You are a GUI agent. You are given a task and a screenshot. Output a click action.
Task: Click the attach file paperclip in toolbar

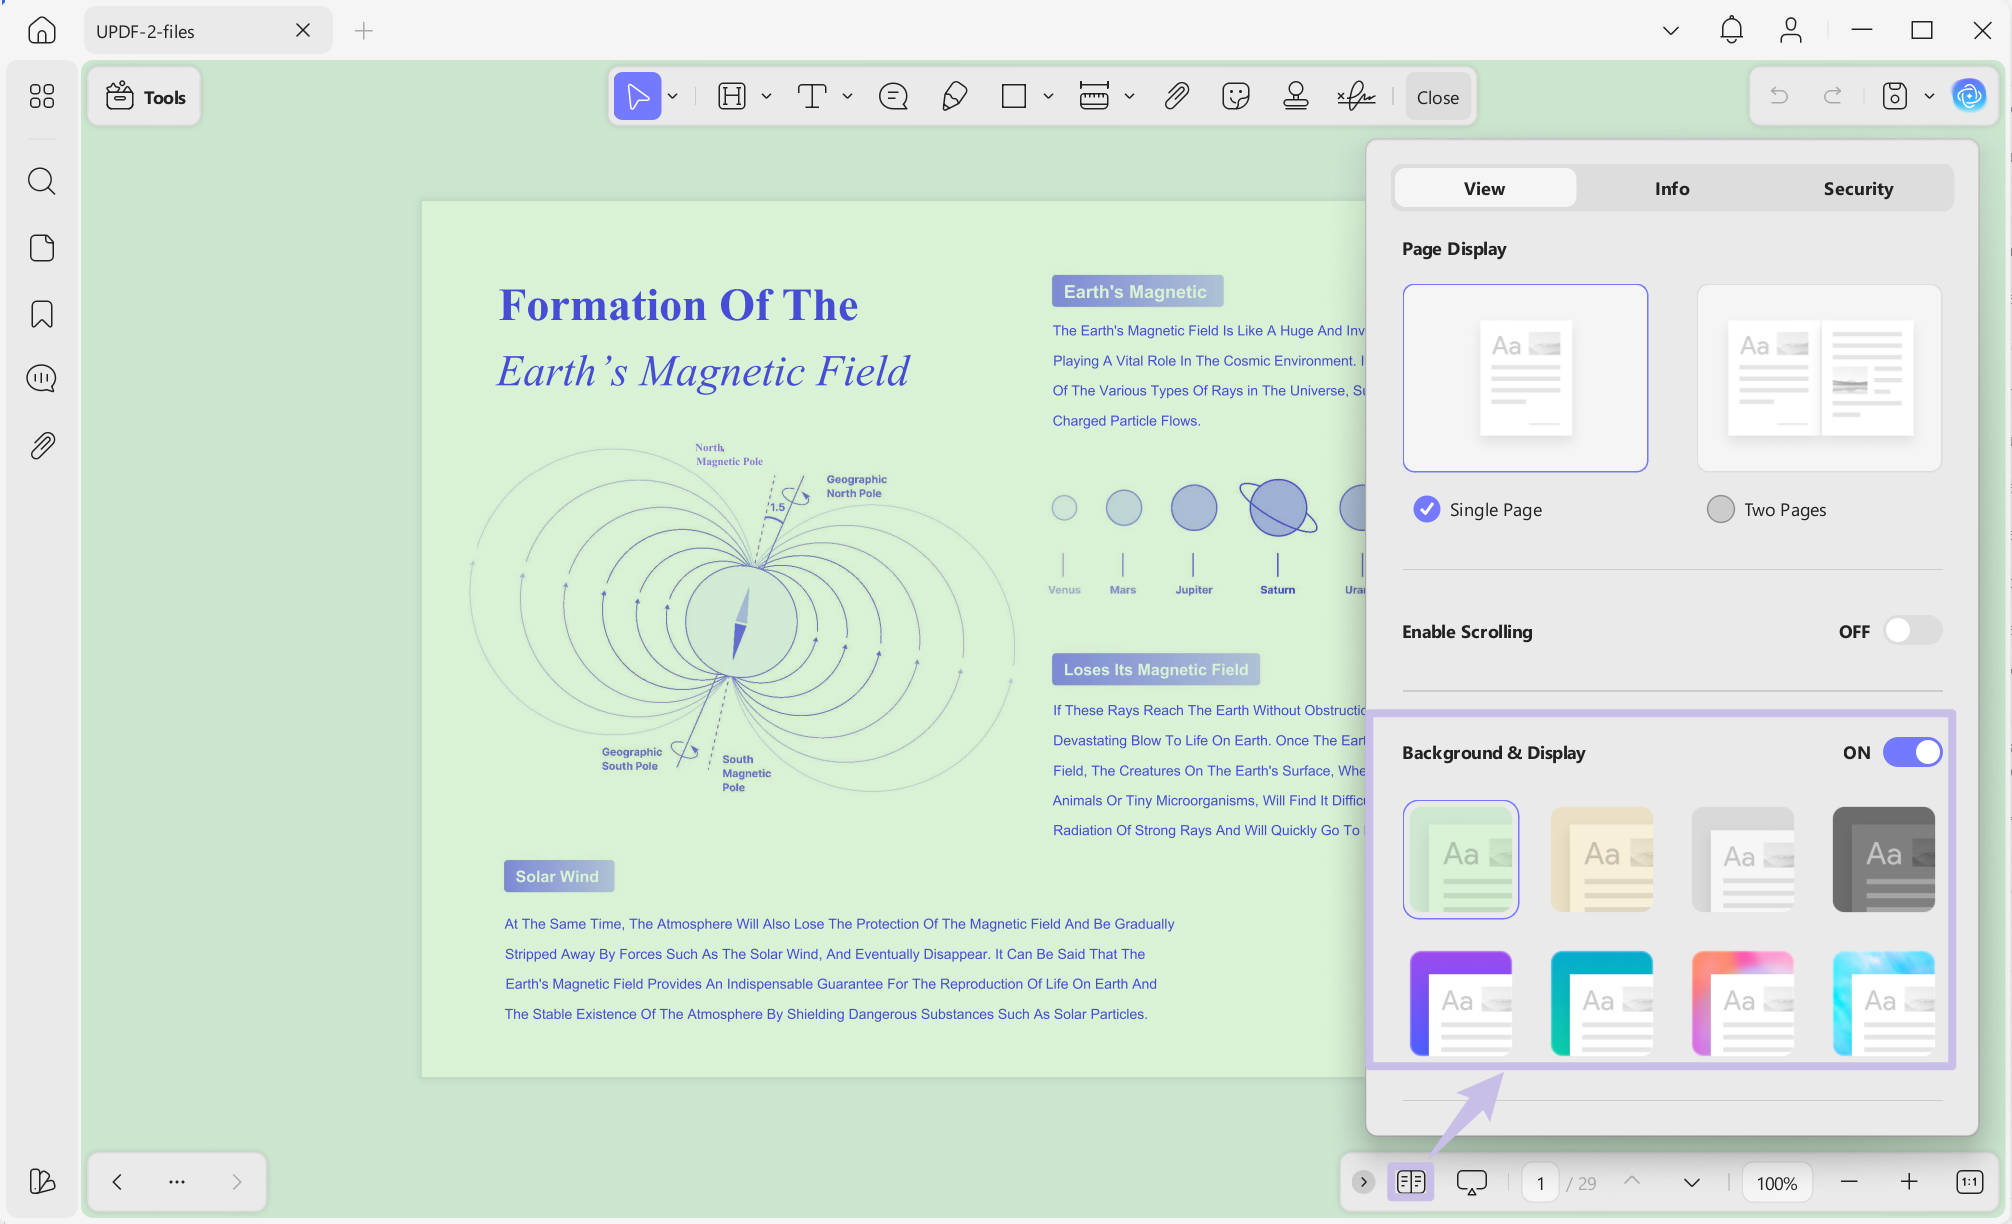point(1176,97)
